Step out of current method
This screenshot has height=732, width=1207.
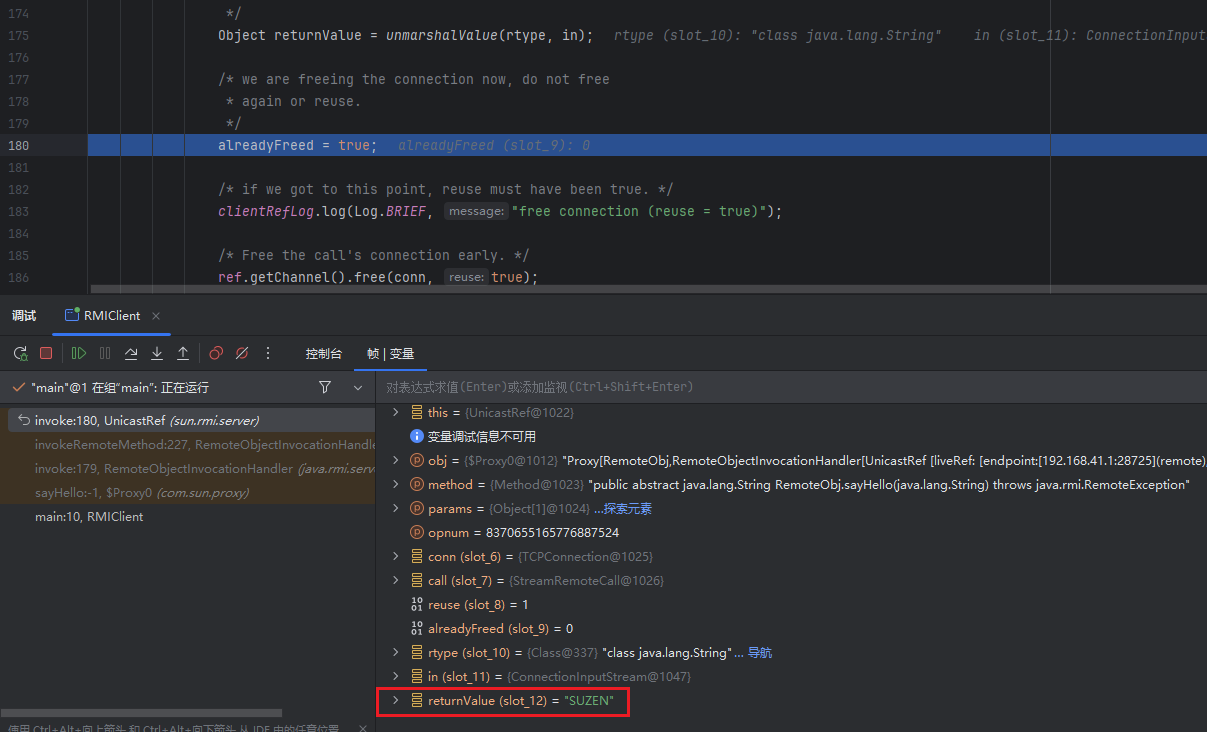point(183,353)
